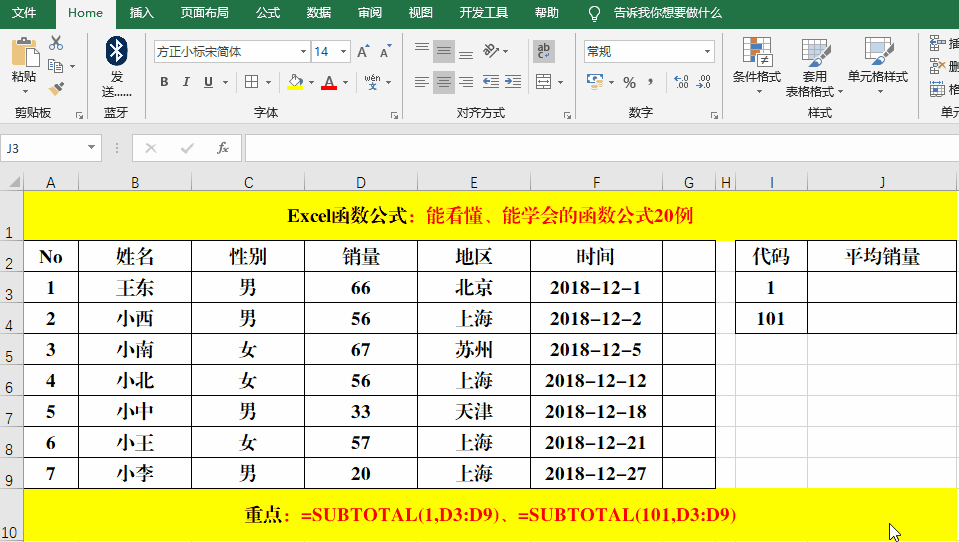
Task: Select column J header
Action: tap(882, 182)
